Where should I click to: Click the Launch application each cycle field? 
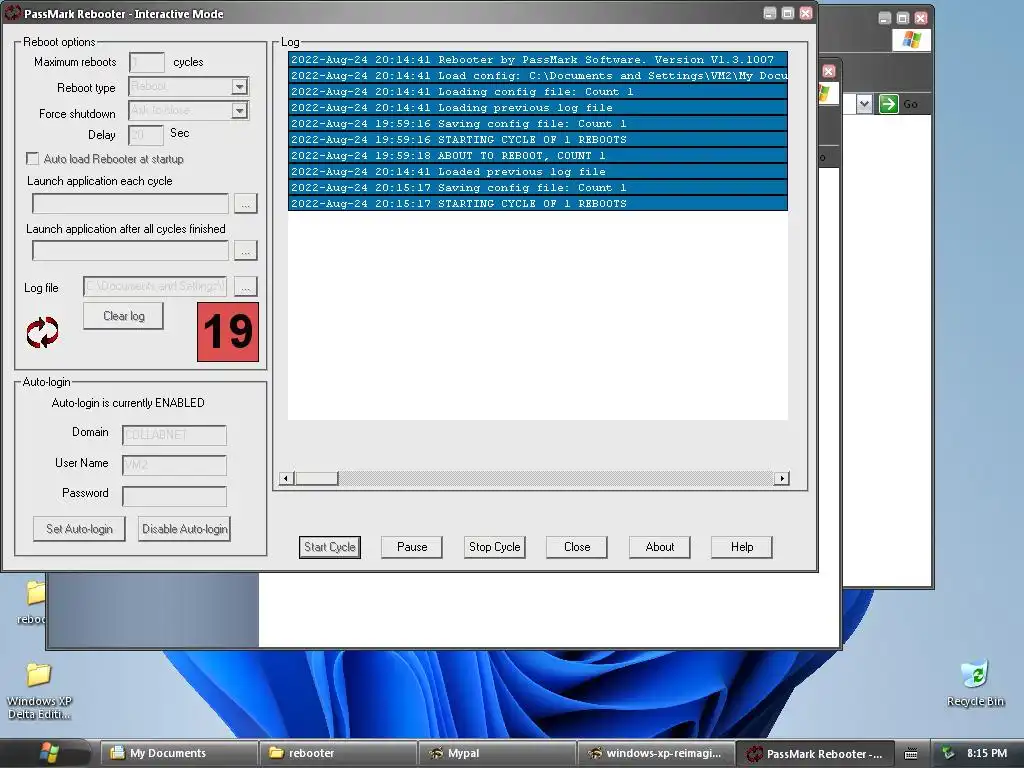(x=131, y=204)
